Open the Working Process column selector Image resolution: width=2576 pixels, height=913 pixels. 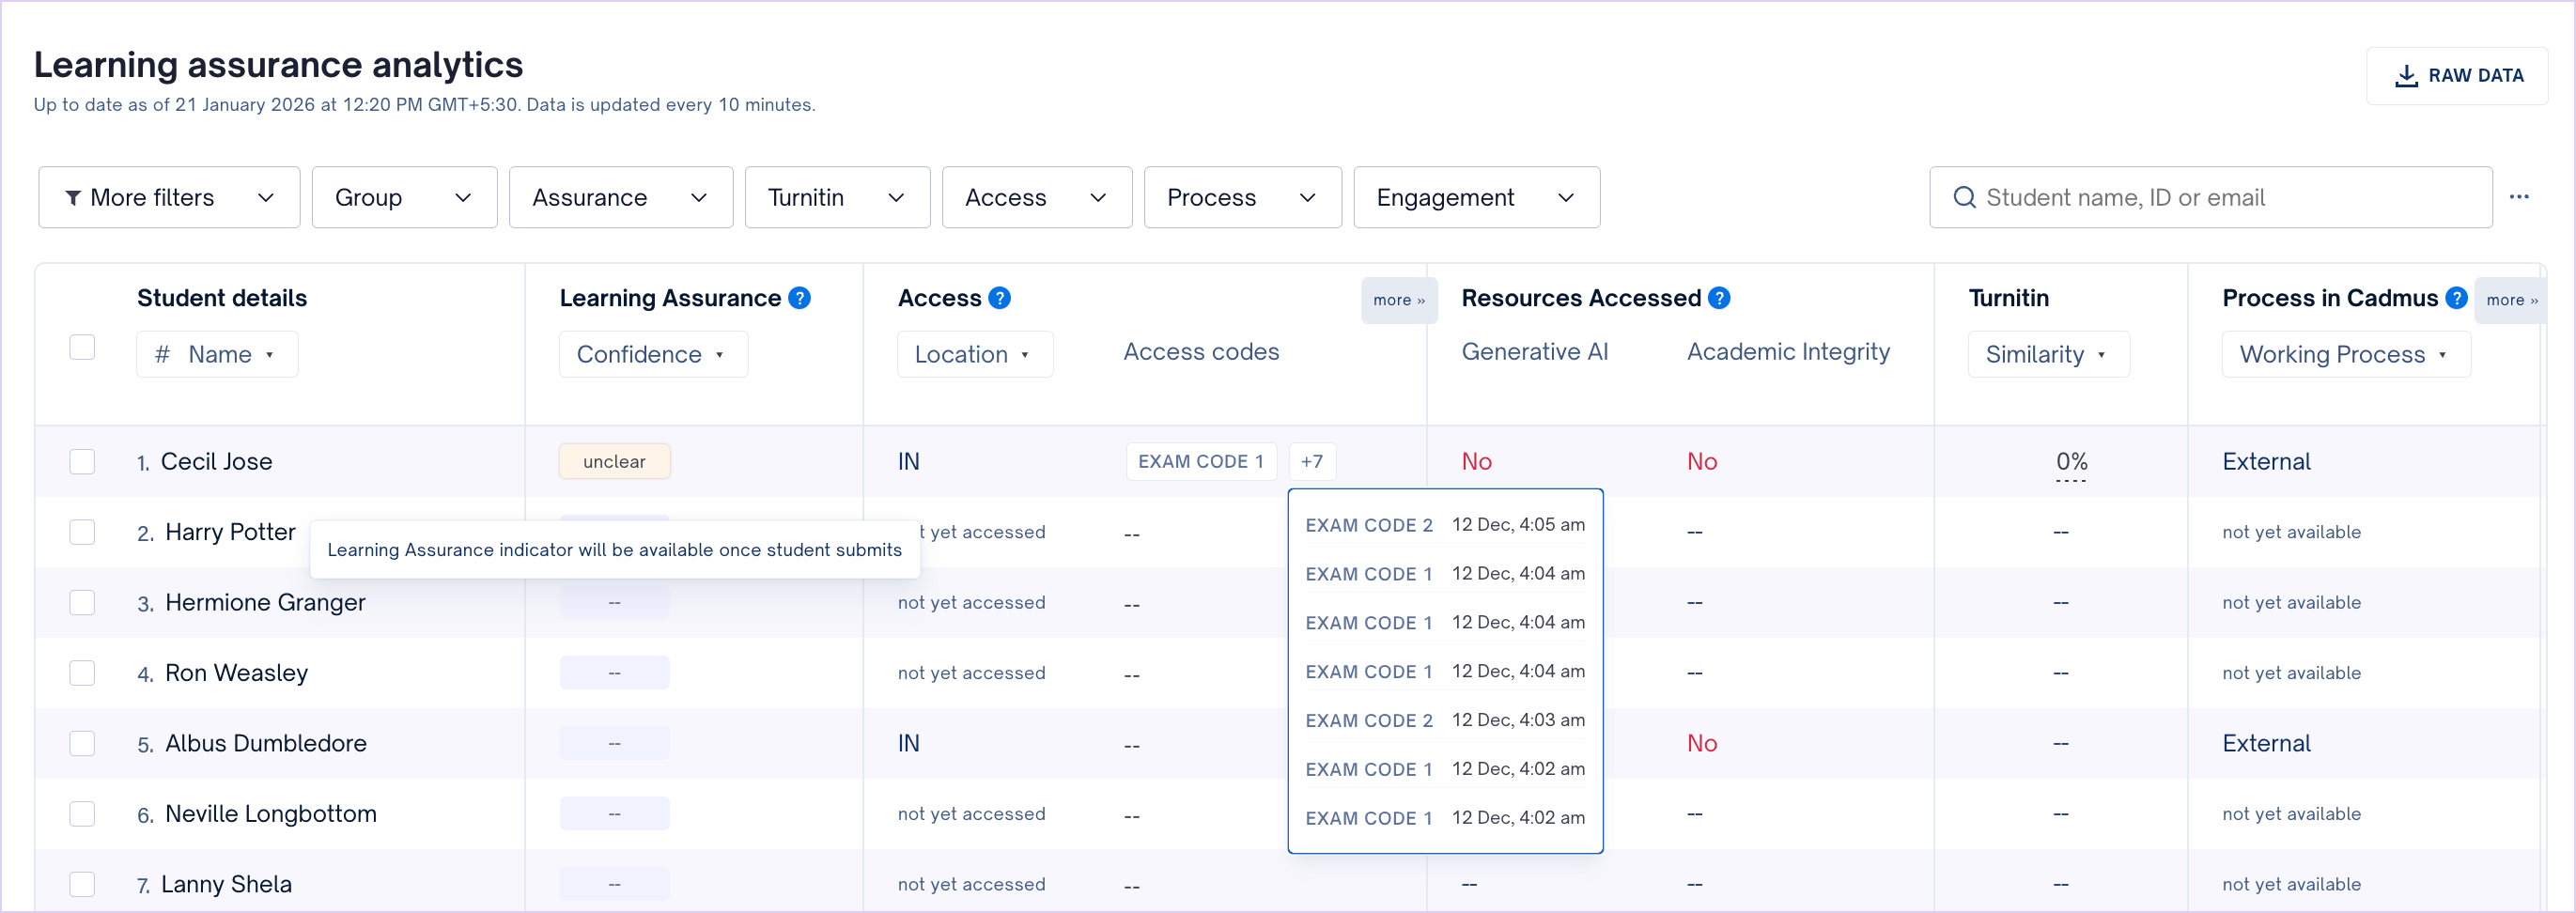(x=2344, y=354)
